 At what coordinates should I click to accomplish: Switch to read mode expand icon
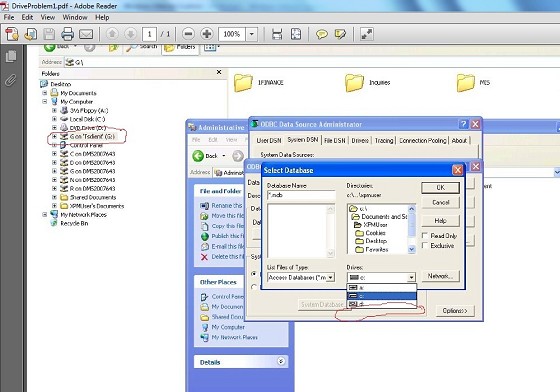pos(367,34)
